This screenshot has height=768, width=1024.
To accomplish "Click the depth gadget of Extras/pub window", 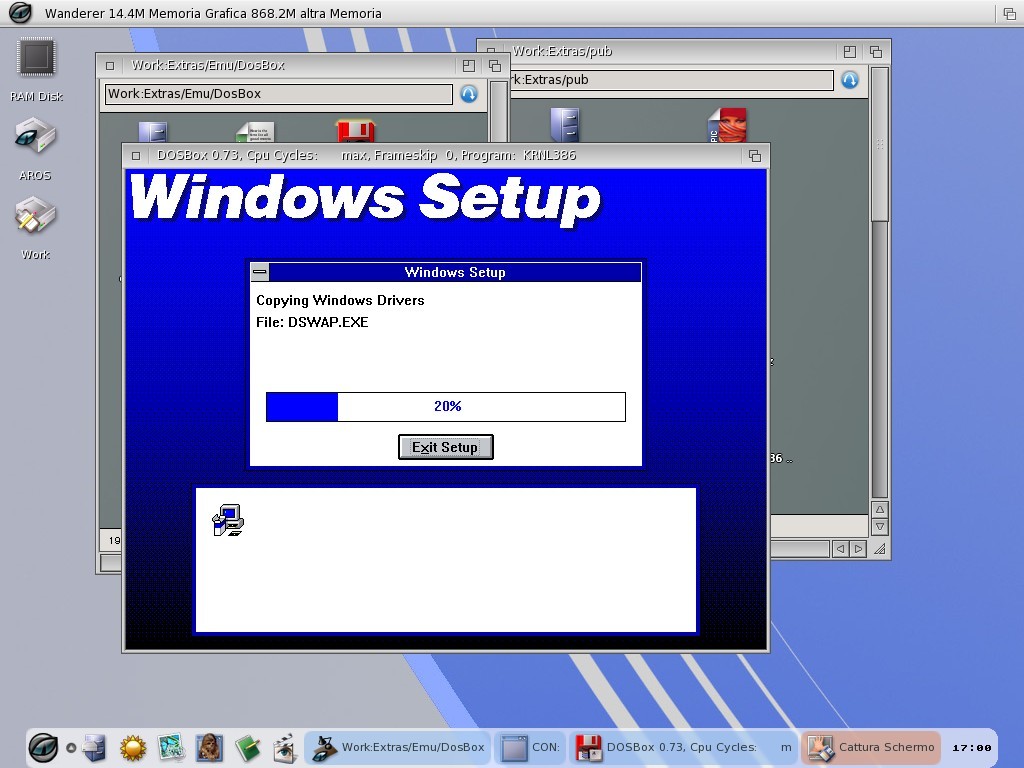I will click(876, 52).
